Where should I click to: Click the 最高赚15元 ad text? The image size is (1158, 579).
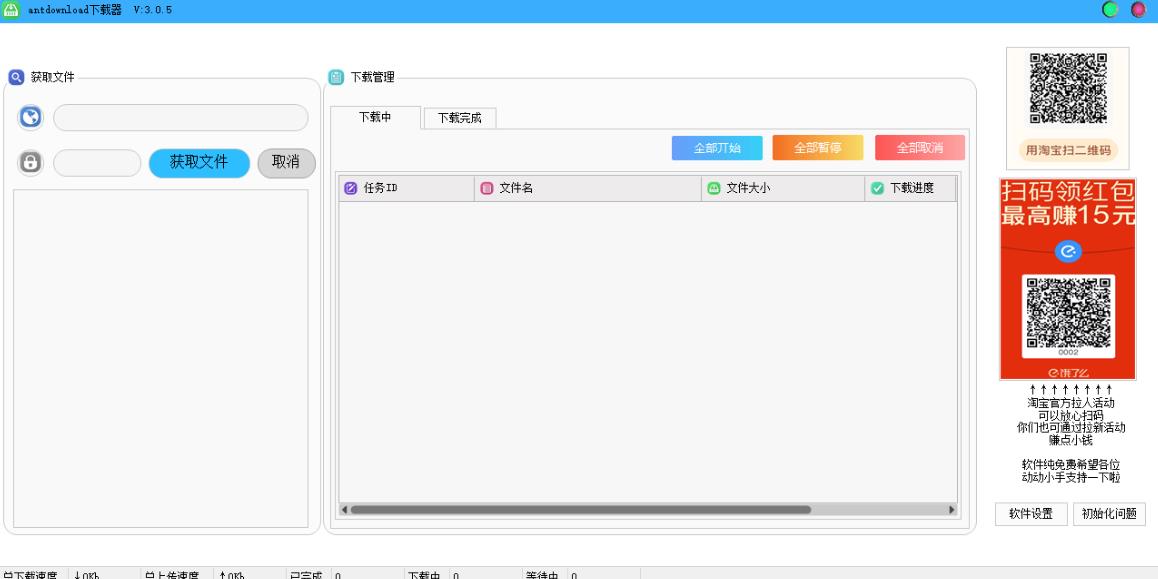[1068, 216]
